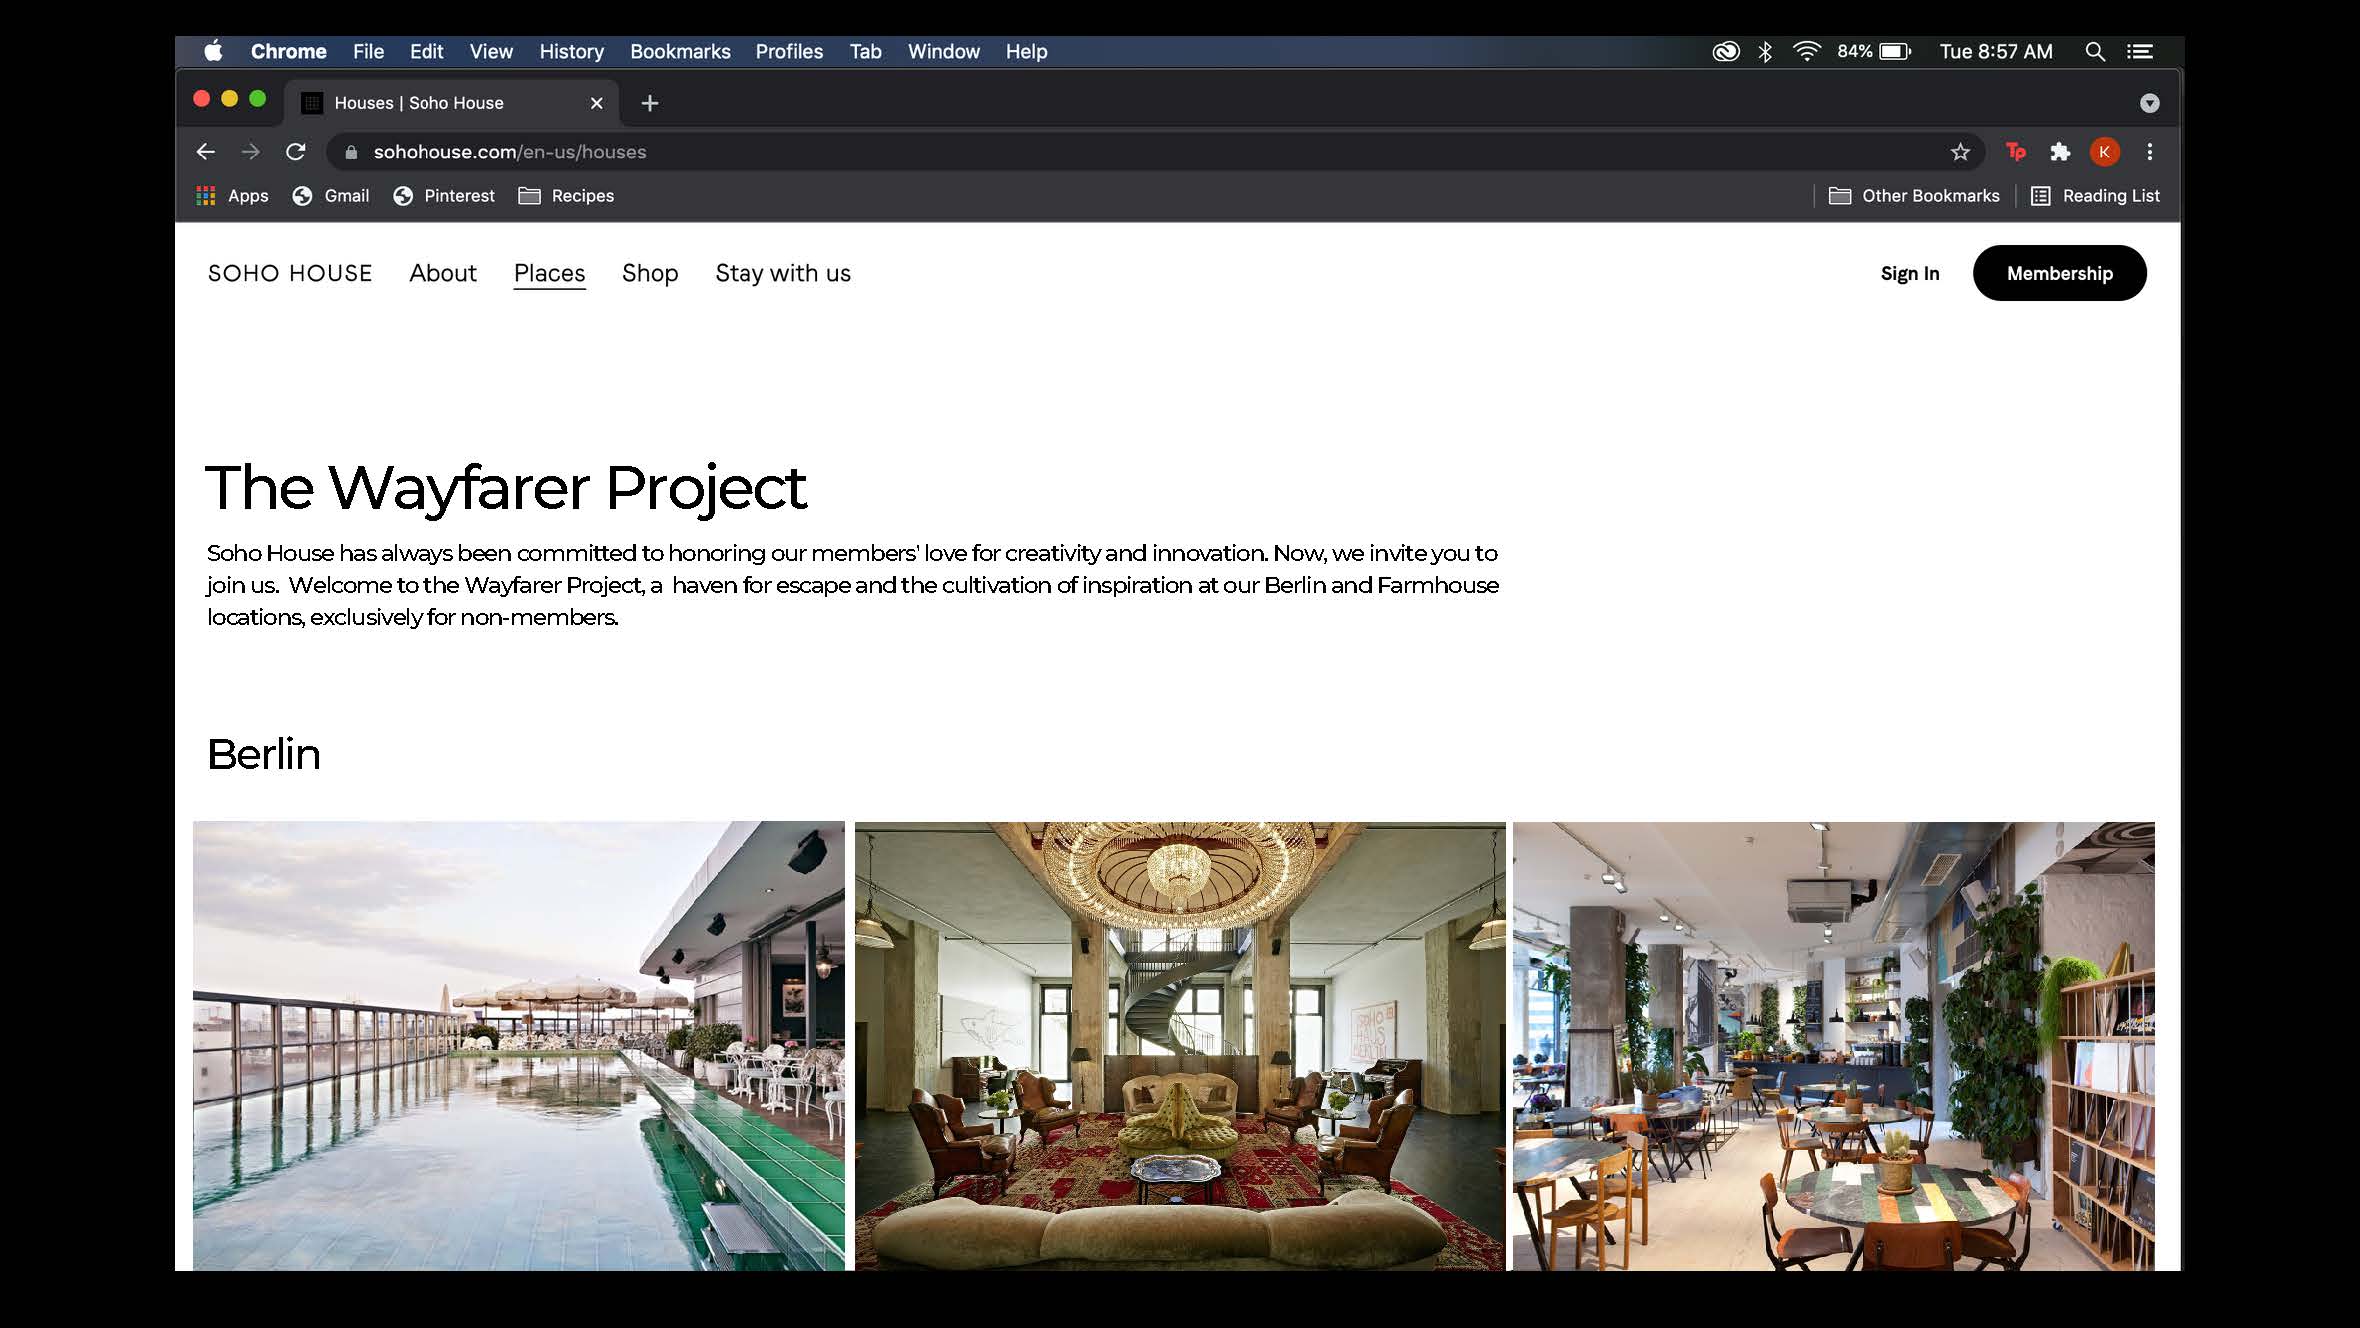The image size is (2360, 1328).
Task: Open the new tab plus button
Action: pos(650,103)
